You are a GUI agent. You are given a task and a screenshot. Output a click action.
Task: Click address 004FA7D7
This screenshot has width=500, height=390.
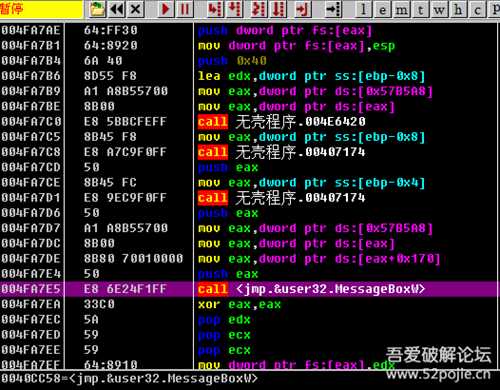click(x=31, y=228)
